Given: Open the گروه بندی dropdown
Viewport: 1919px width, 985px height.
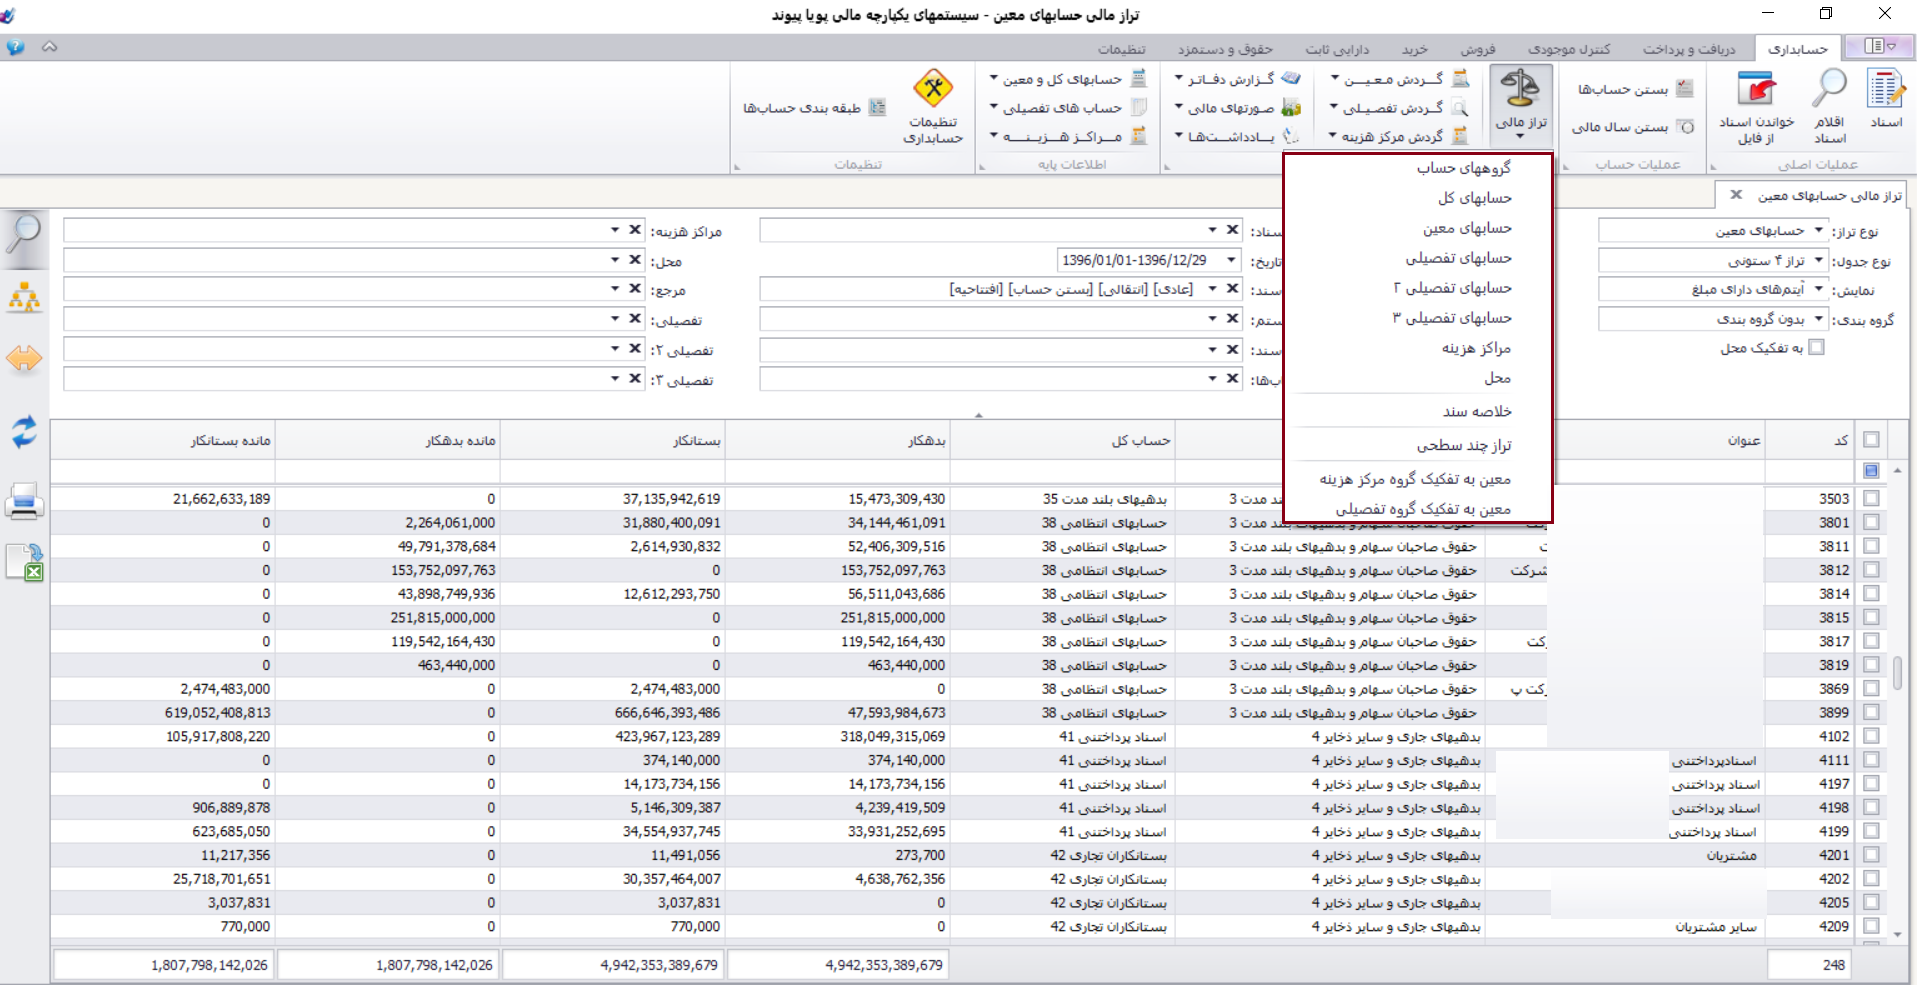Looking at the screenshot, I should [1819, 319].
